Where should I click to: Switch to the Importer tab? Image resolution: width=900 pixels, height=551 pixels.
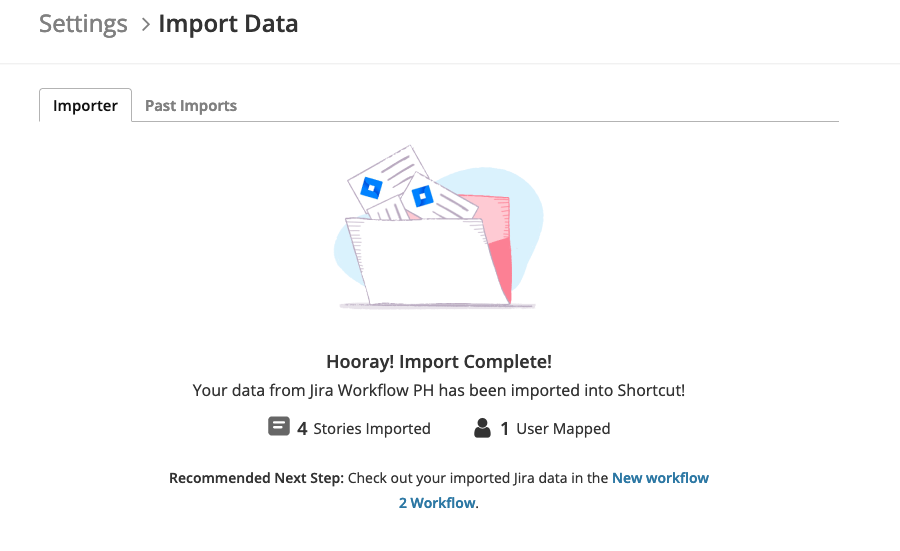tap(85, 105)
